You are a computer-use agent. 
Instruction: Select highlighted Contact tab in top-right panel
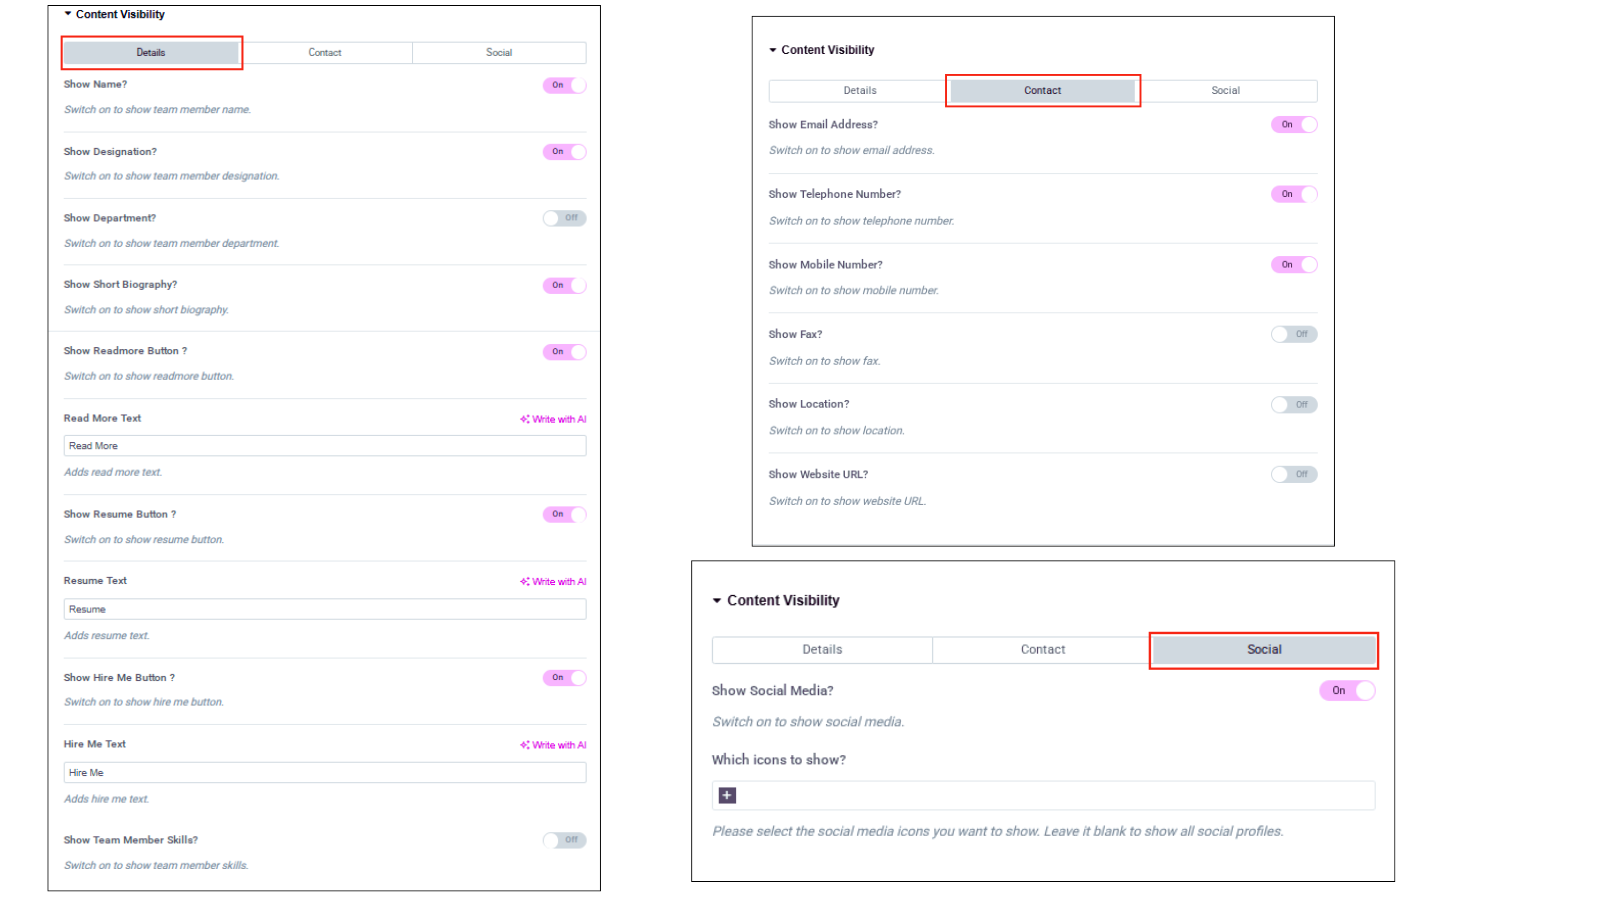(x=1043, y=91)
